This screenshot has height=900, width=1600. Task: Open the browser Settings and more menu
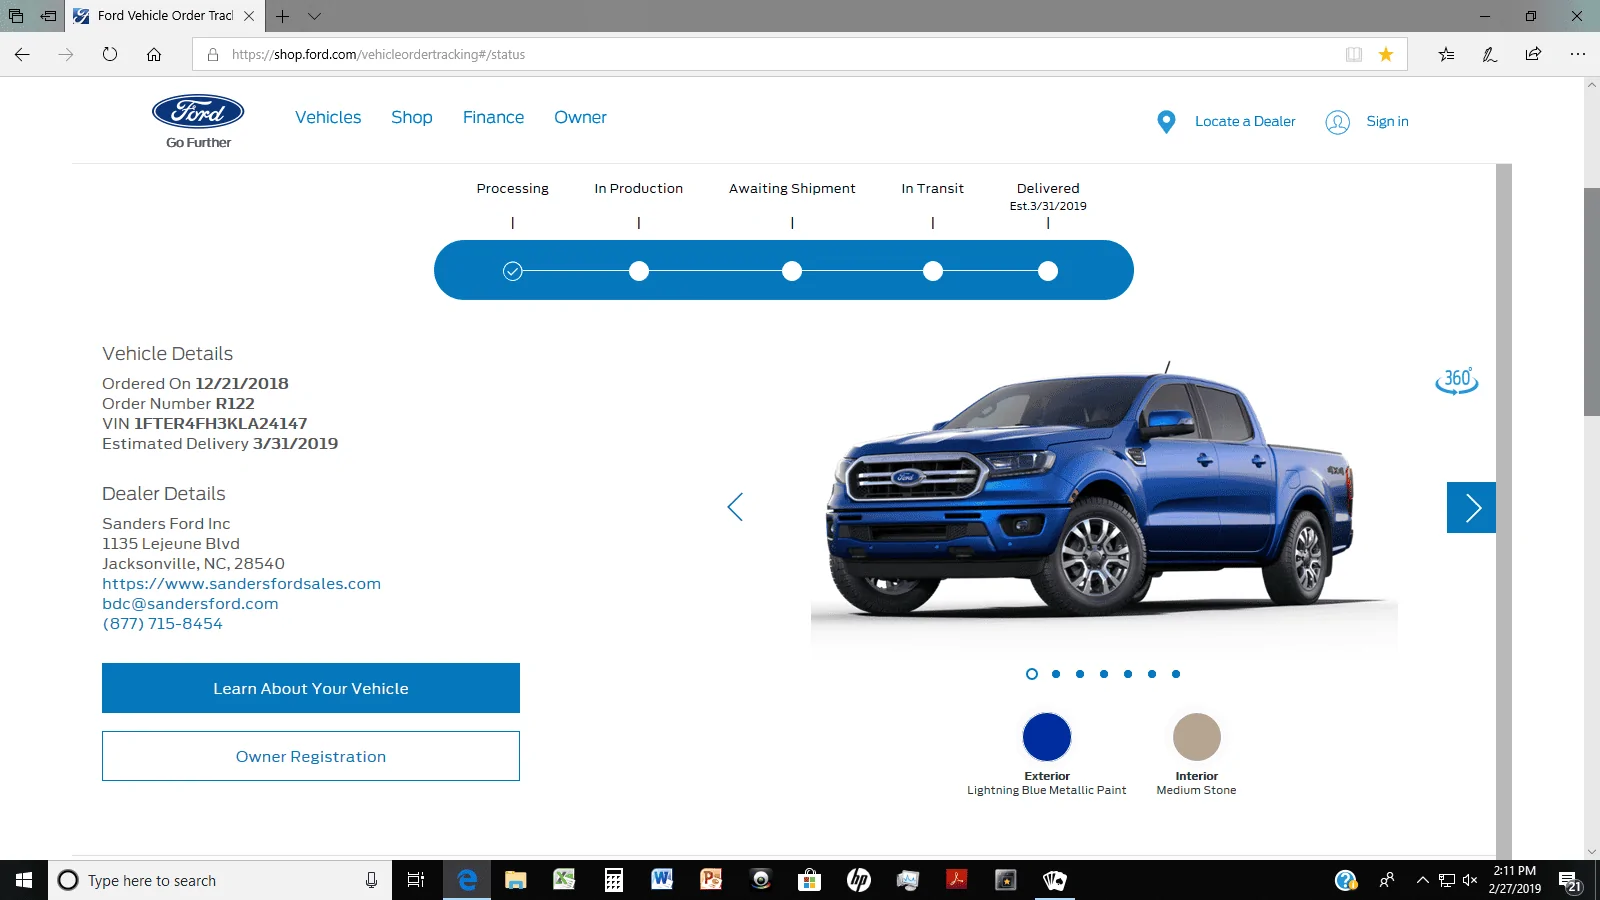(x=1578, y=54)
